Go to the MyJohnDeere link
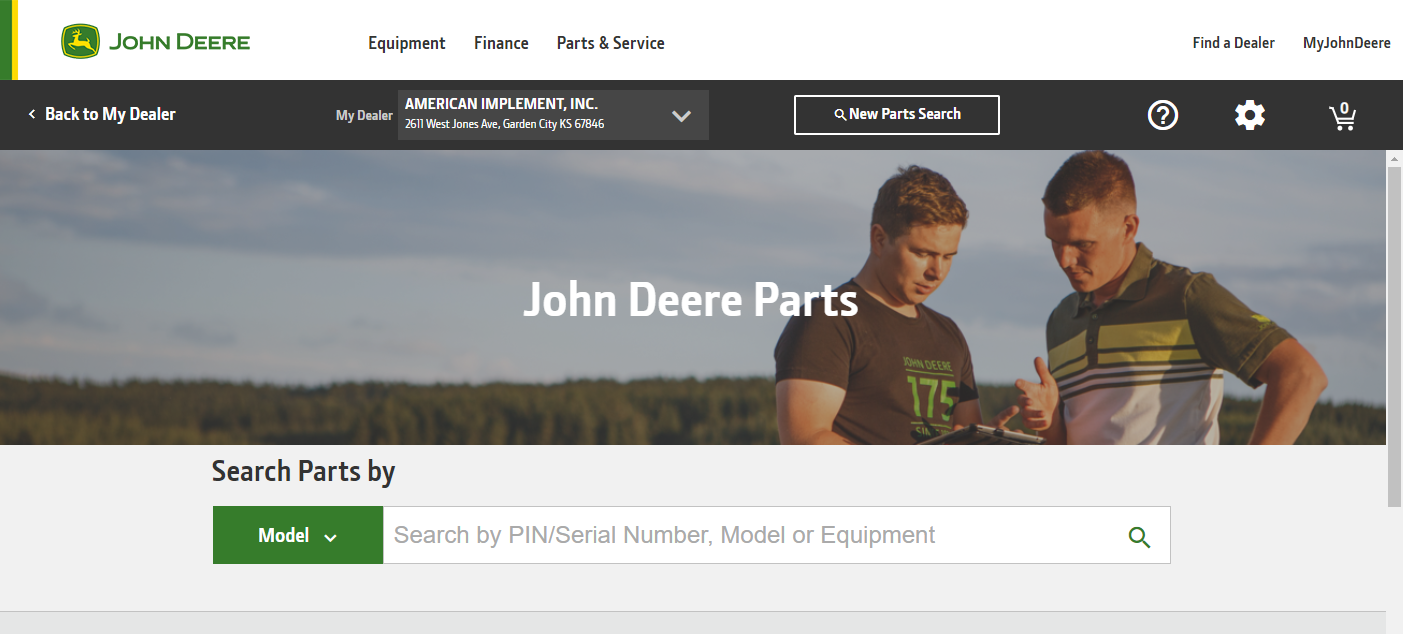 1346,43
